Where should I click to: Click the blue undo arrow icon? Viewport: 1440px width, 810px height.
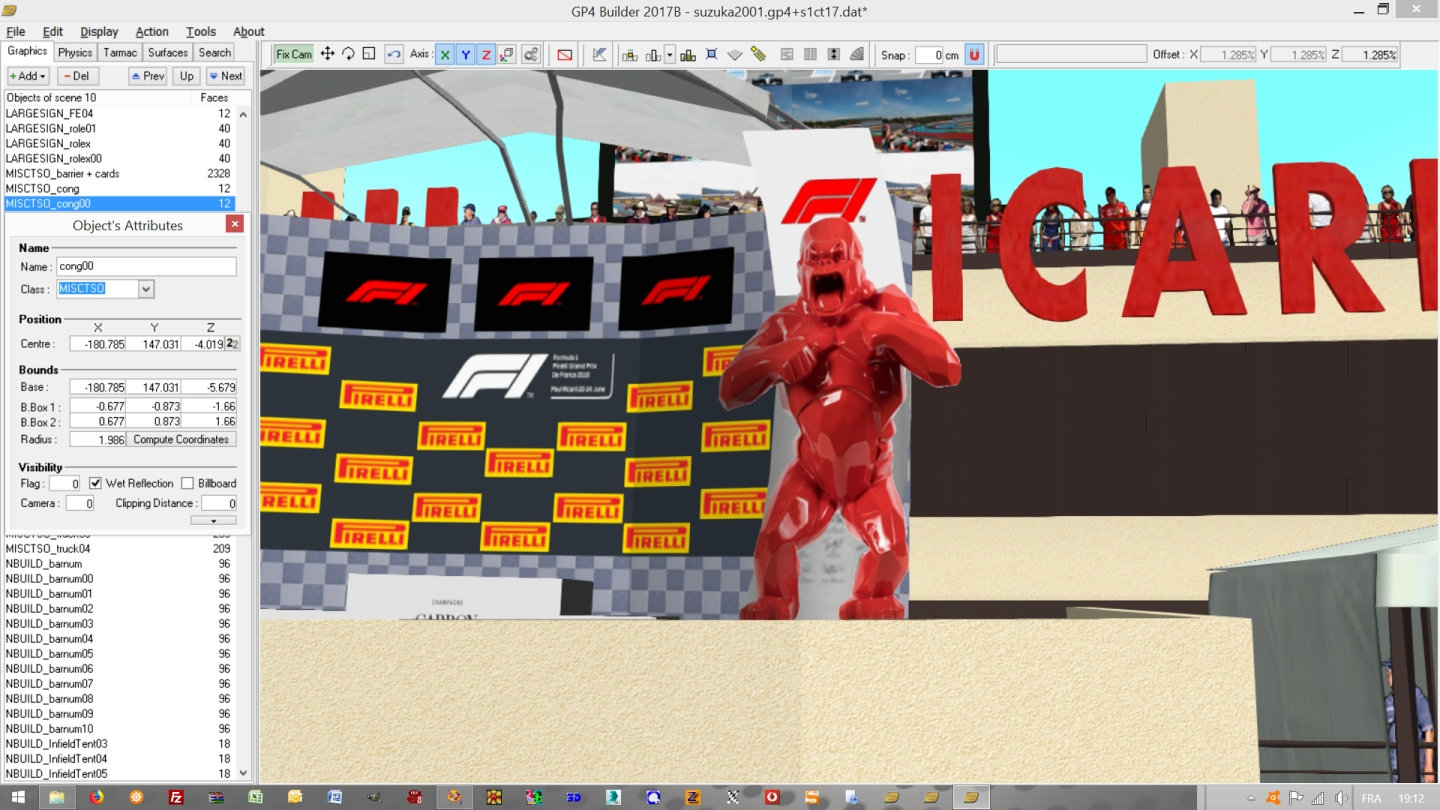pyautogui.click(x=394, y=54)
